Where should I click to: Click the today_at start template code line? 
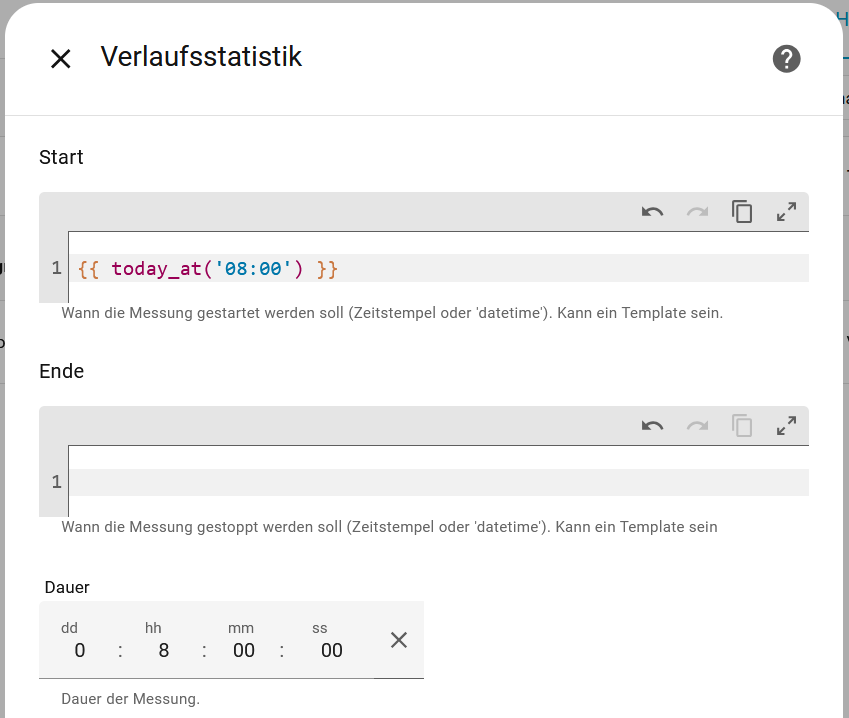(208, 268)
